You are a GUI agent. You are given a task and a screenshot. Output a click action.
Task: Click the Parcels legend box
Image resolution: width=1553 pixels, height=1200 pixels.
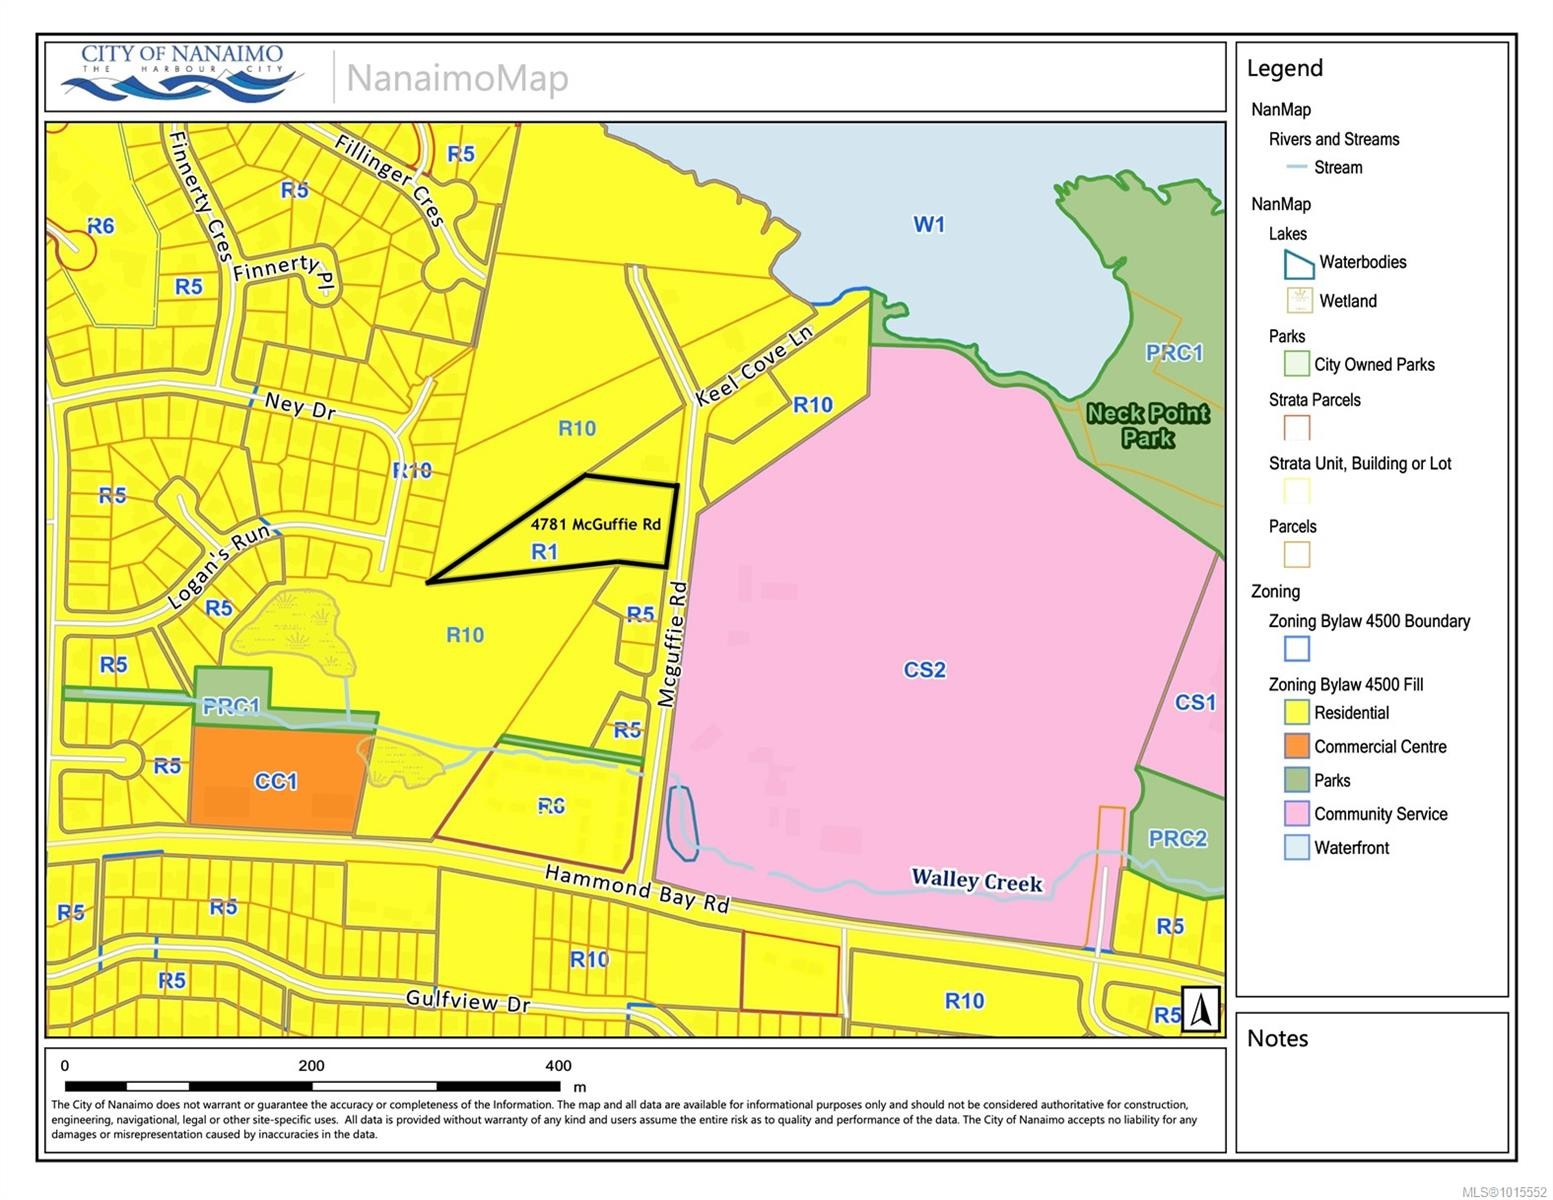tap(1296, 555)
